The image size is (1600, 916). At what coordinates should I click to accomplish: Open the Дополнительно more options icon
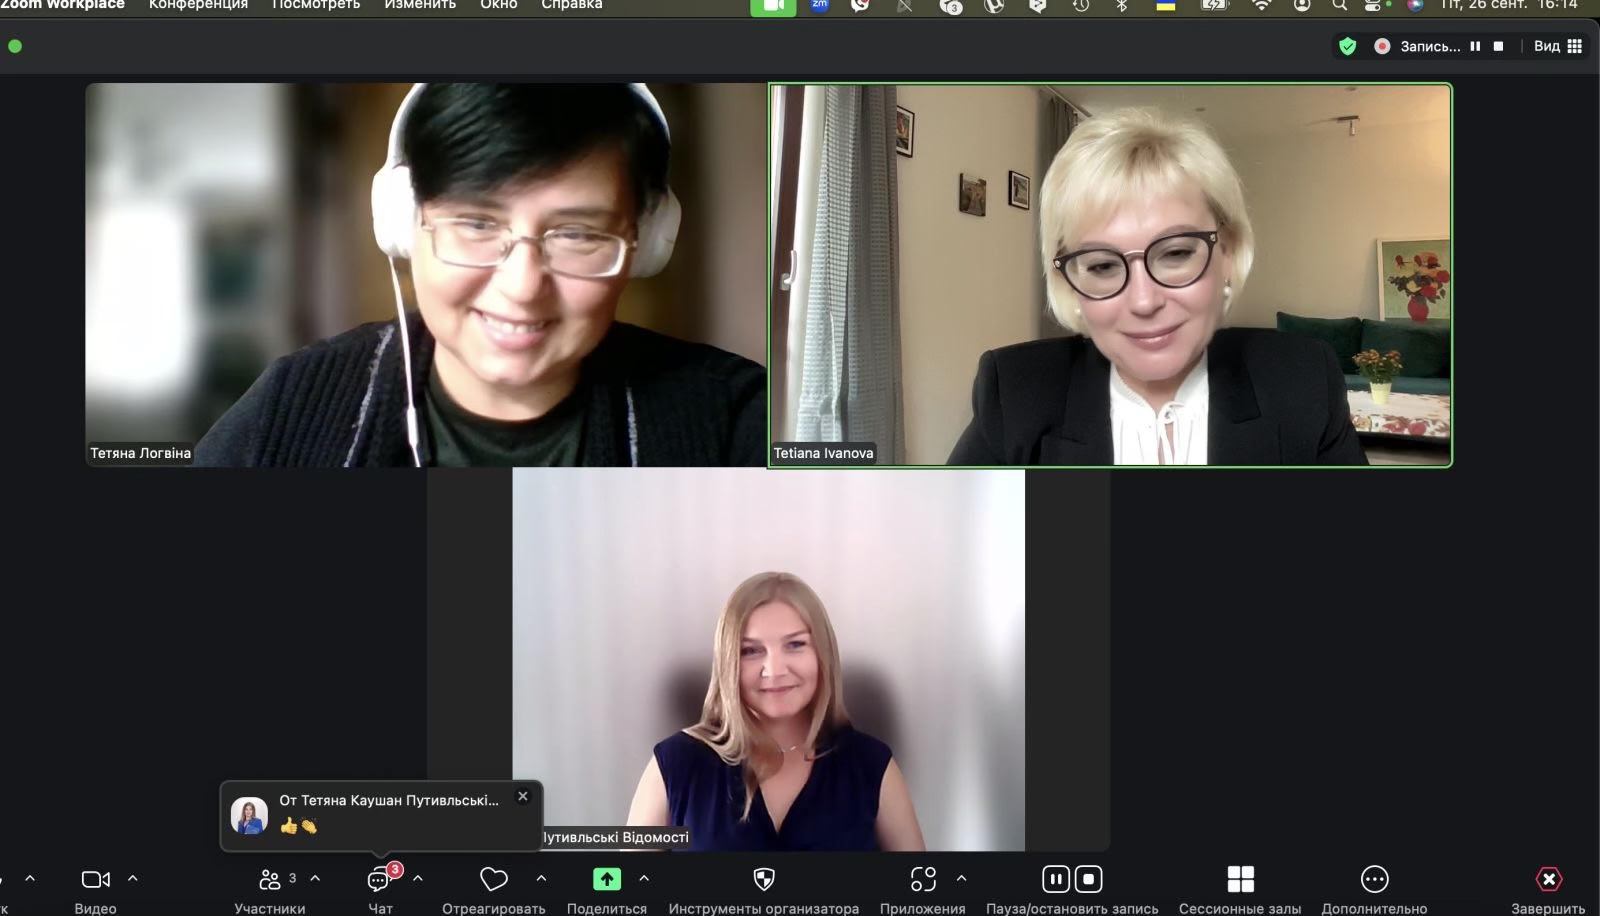tap(1374, 880)
